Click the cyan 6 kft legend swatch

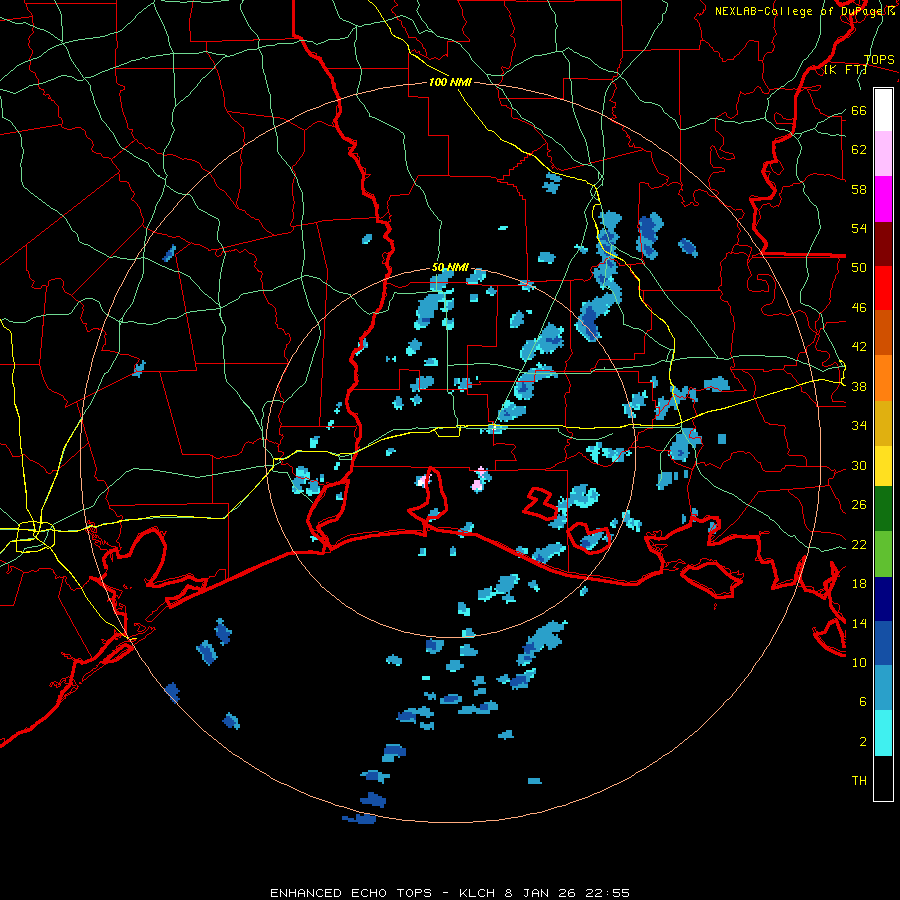tap(883, 733)
